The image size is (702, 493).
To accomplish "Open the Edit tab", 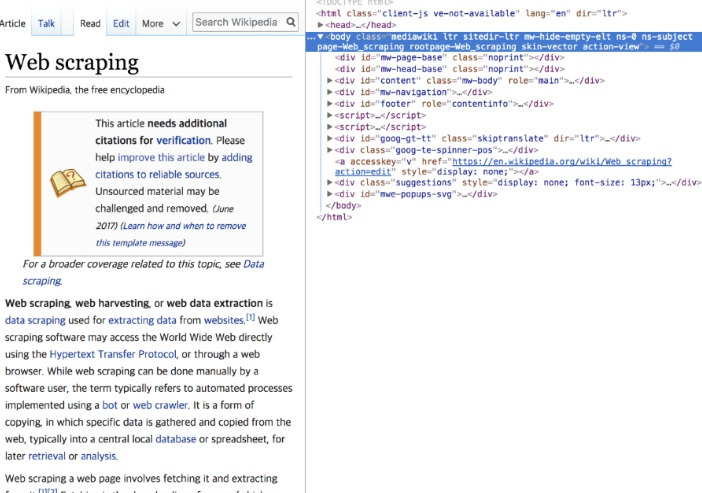I will [x=121, y=23].
